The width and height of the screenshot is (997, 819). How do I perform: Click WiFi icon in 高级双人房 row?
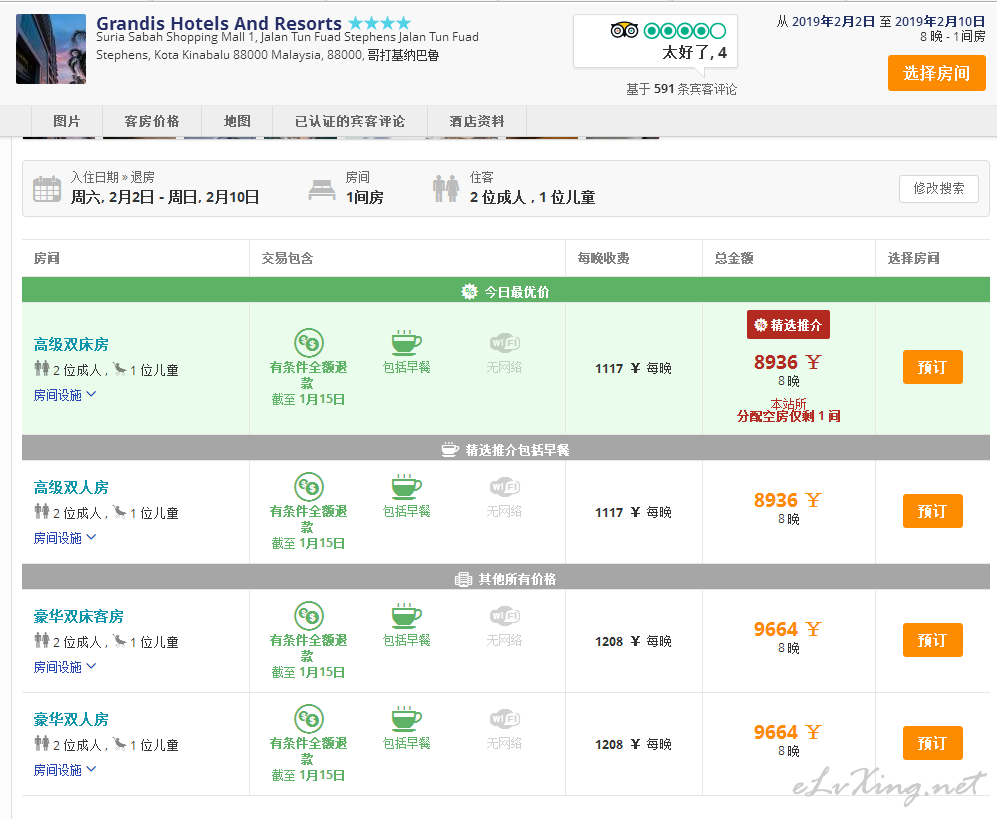[x=505, y=486]
